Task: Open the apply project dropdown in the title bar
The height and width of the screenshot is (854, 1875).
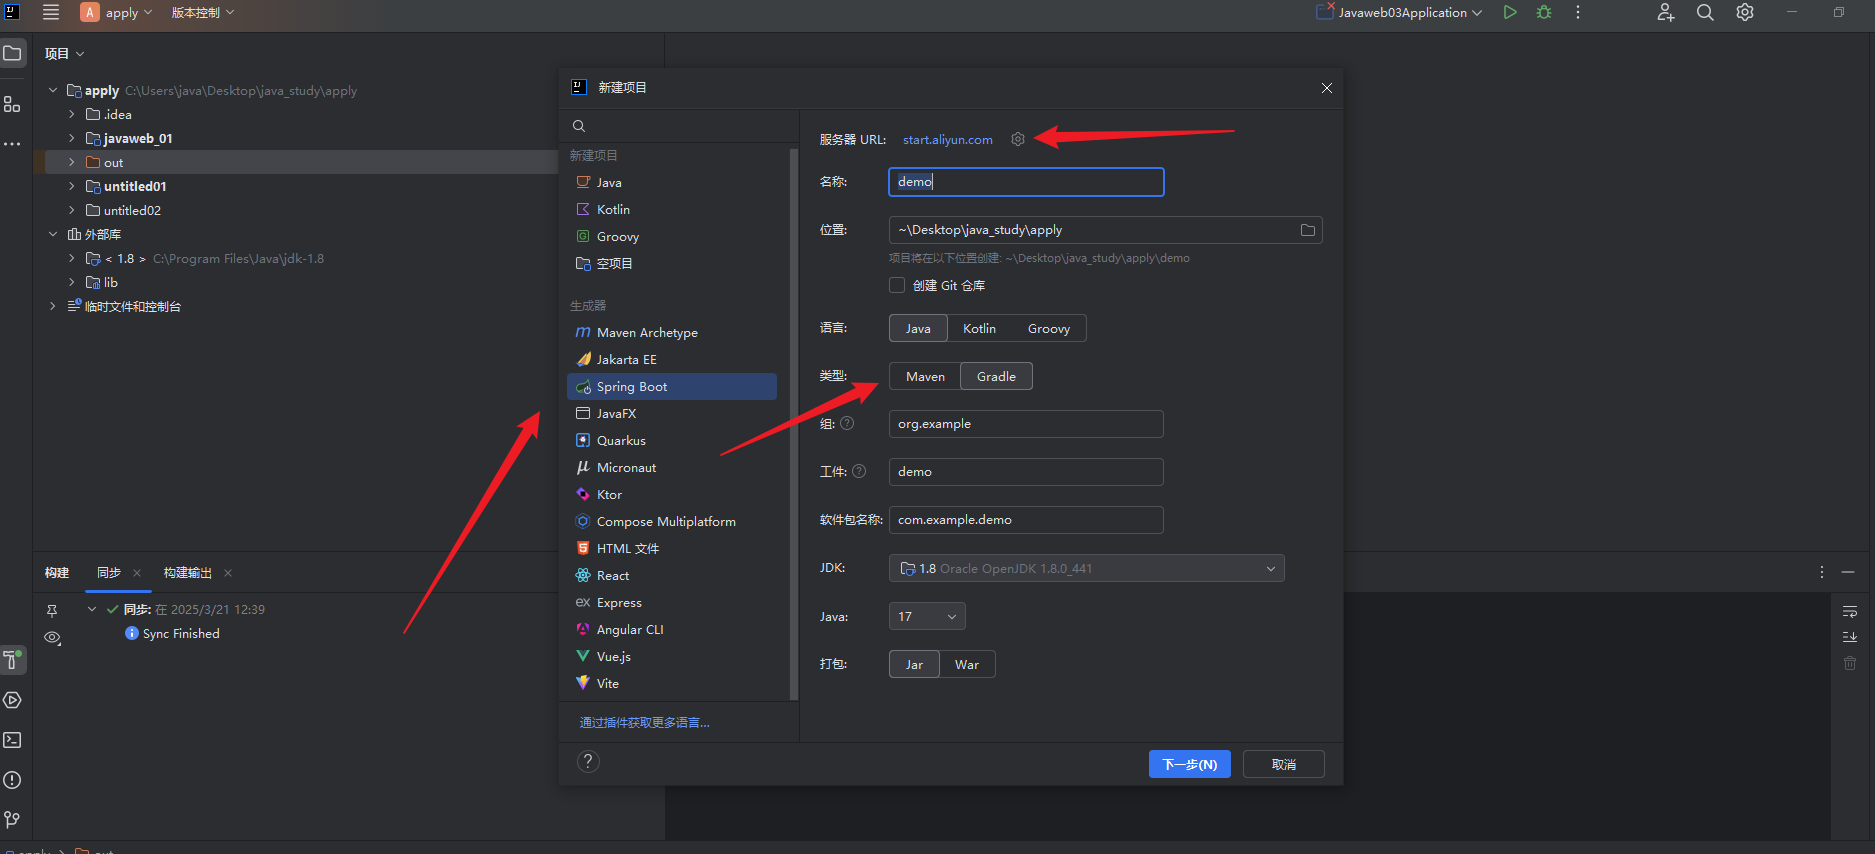Action: point(117,12)
